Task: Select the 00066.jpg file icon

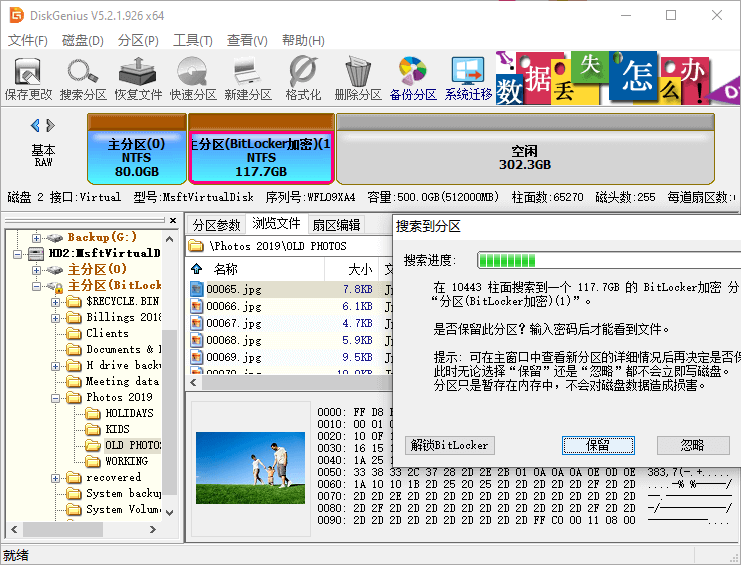Action: pos(197,306)
